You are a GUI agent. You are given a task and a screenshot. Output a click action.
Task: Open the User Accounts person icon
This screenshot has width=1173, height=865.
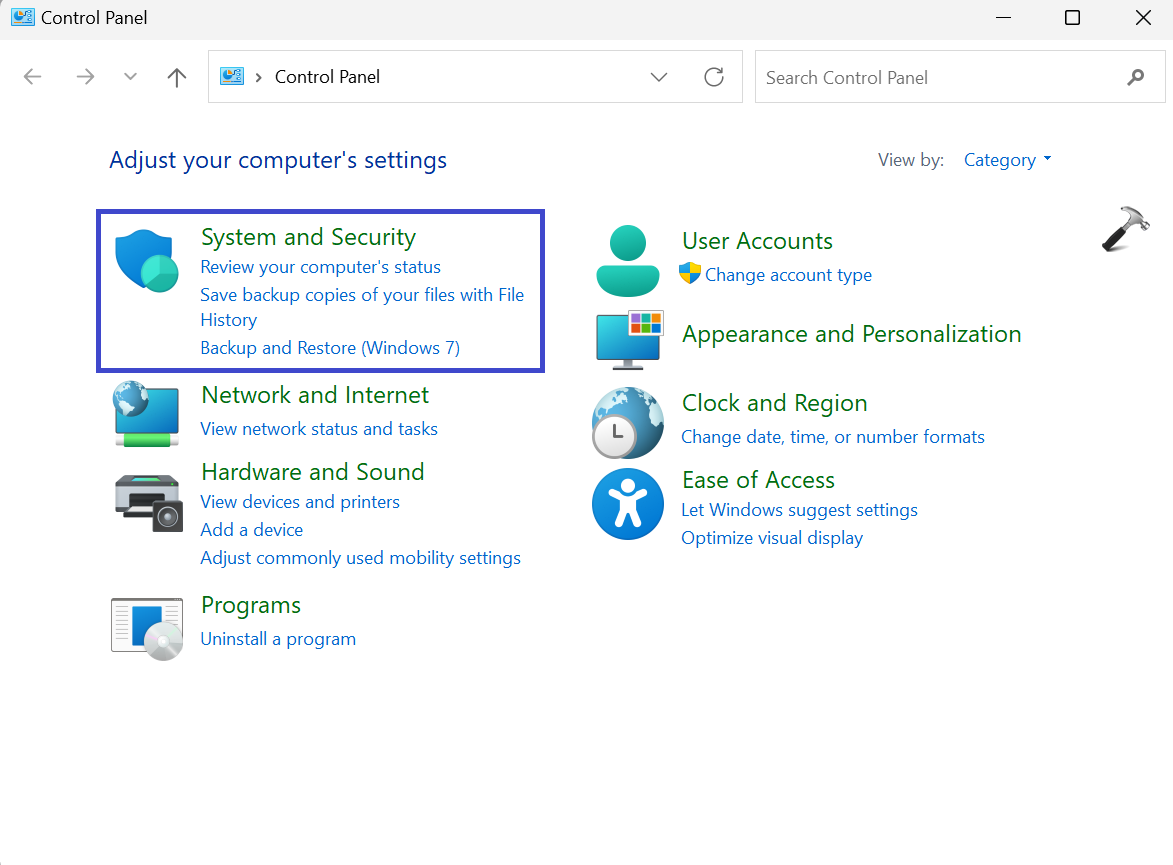(x=627, y=260)
